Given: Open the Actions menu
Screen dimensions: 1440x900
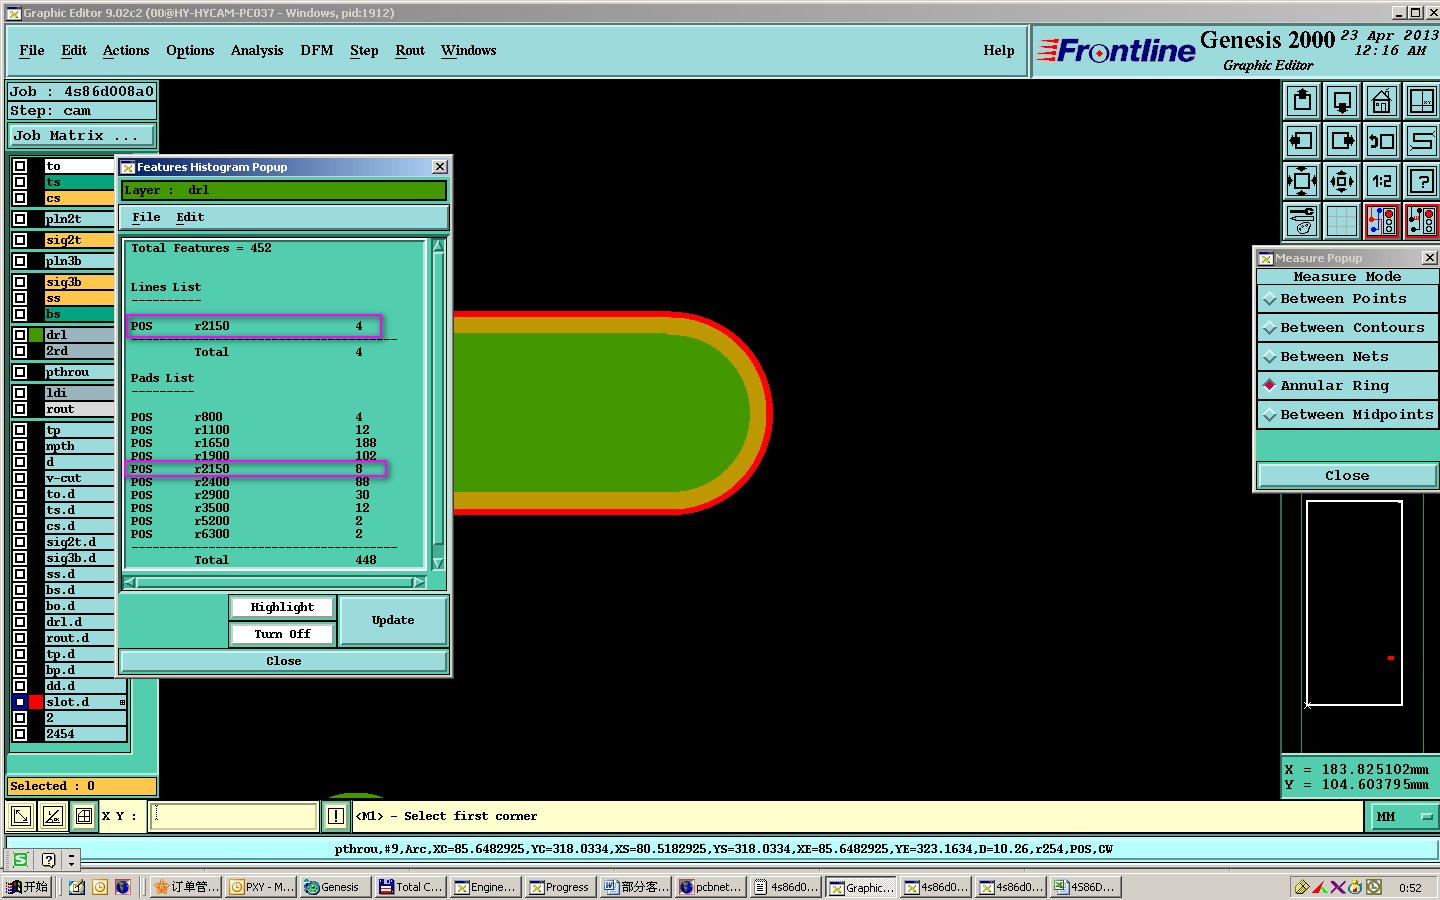Looking at the screenshot, I should 126,50.
